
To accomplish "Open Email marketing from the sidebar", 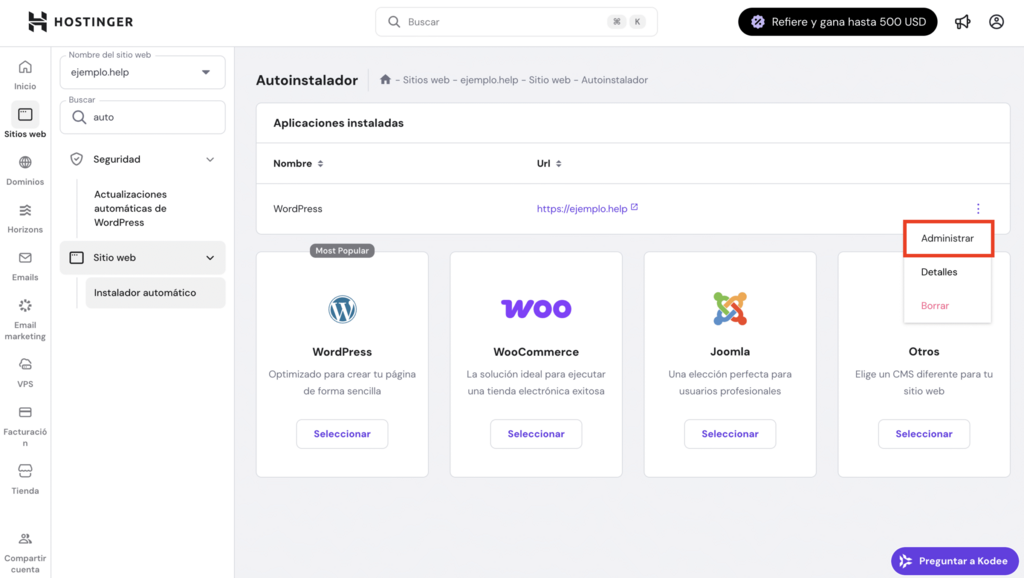I will click(x=24, y=318).
